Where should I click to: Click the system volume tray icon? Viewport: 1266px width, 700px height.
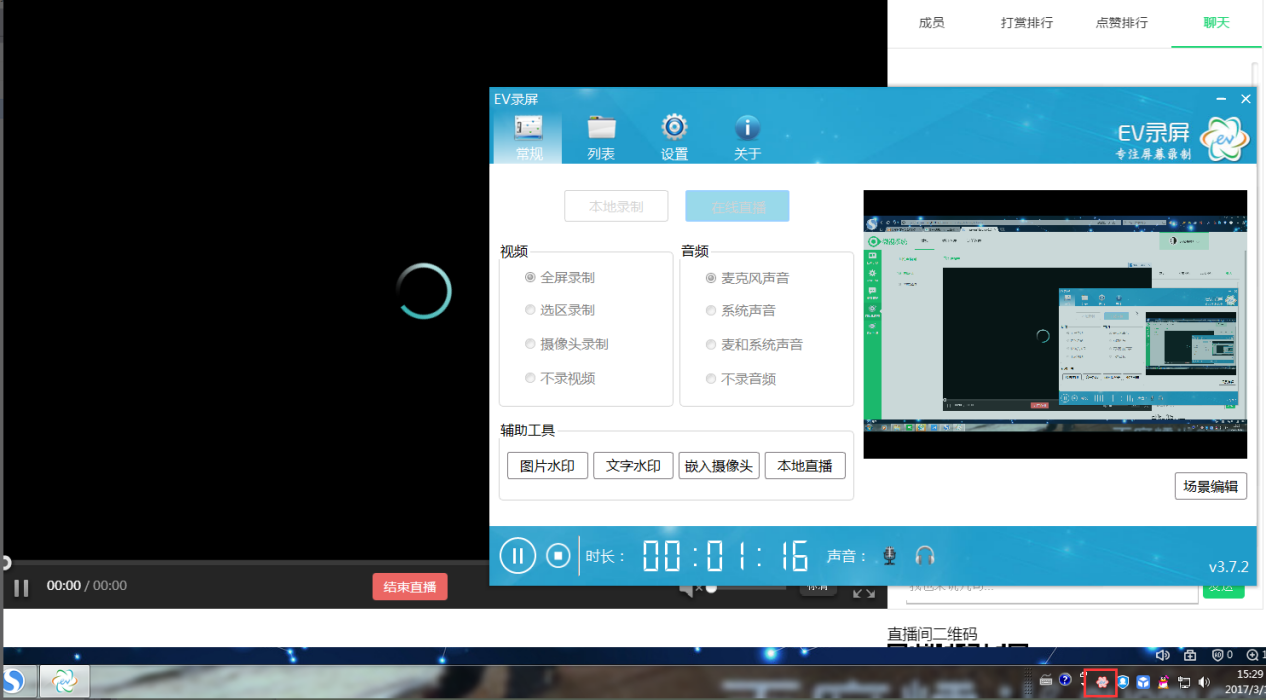coord(1204,682)
